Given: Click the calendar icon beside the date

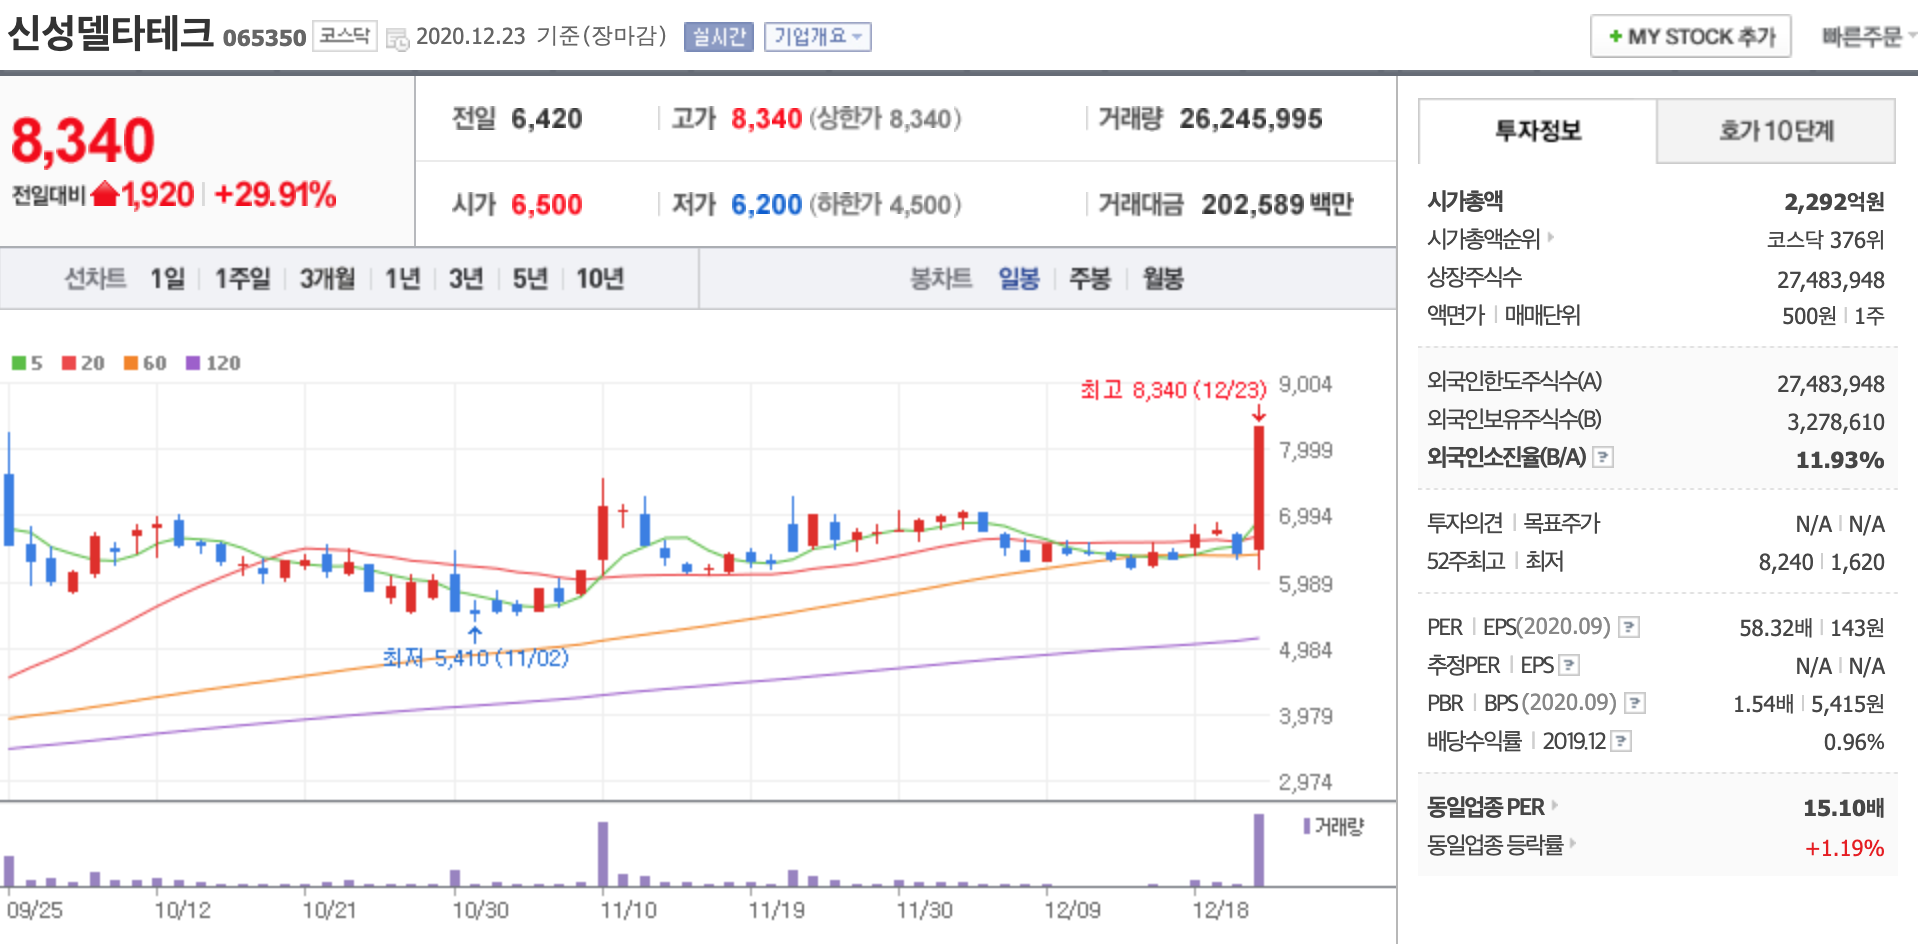Looking at the screenshot, I should [397, 39].
